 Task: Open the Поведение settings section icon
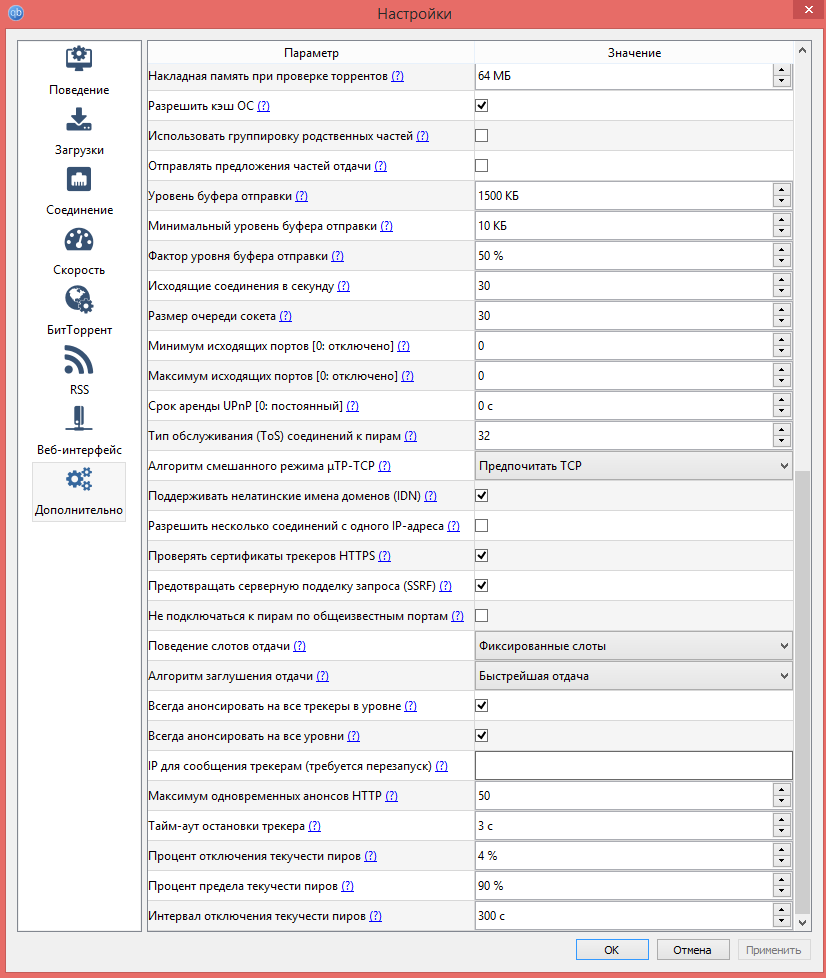tap(79, 59)
